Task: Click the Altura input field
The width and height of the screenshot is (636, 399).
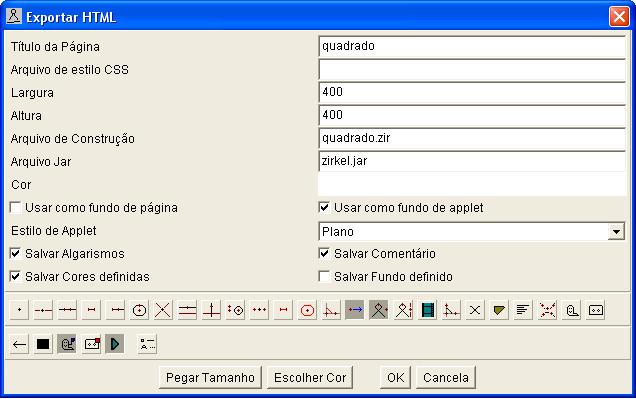Action: pyautogui.click(x=472, y=116)
